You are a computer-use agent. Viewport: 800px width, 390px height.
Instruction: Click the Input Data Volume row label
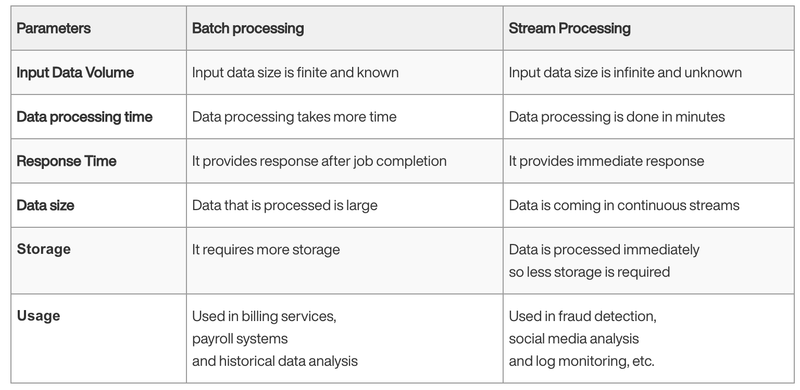point(75,72)
